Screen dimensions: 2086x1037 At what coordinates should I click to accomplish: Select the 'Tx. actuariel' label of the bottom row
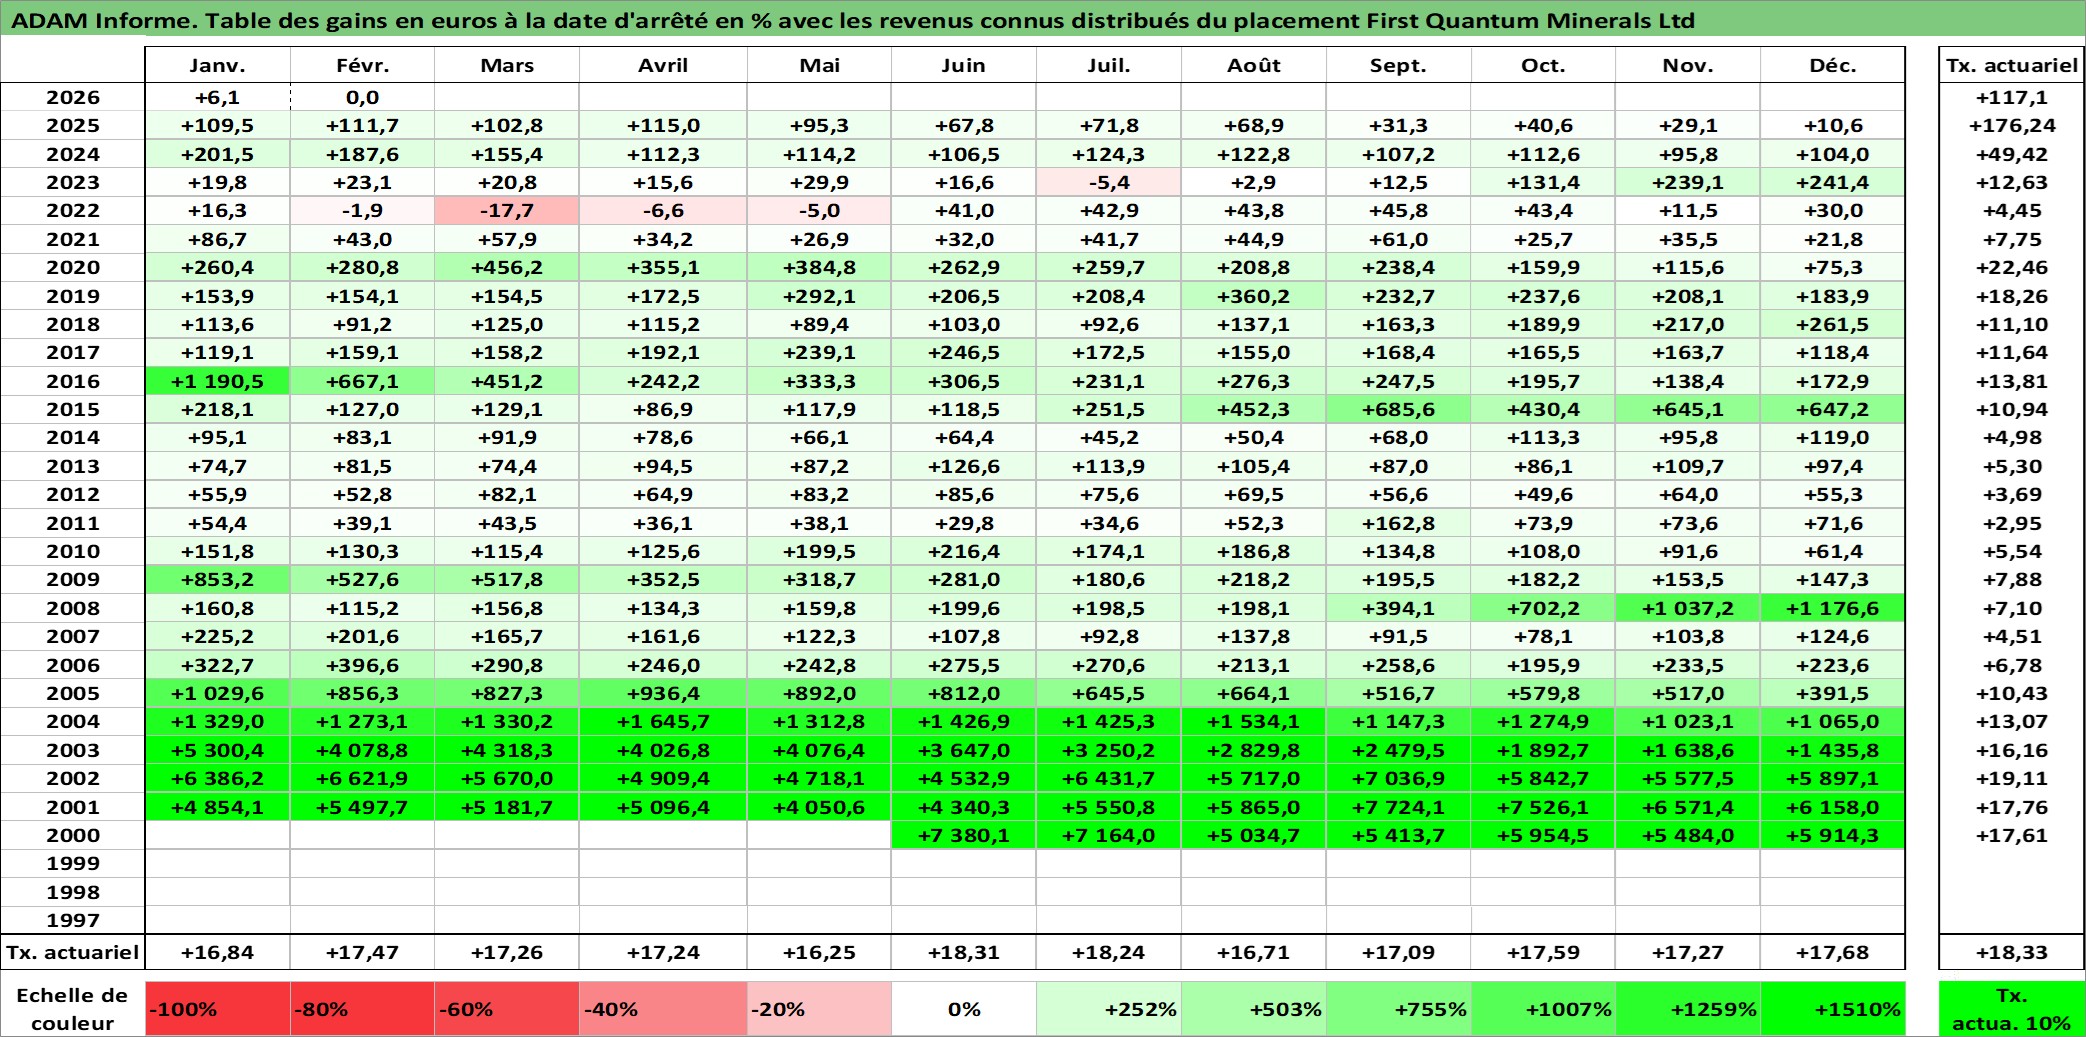(x=73, y=952)
